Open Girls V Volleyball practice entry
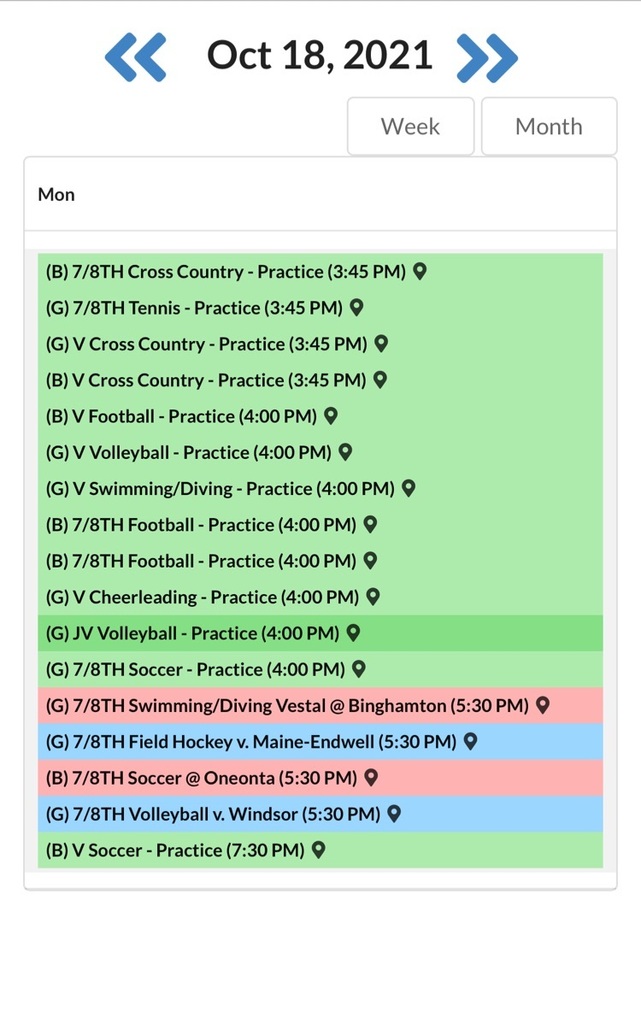This screenshot has height=1024, width=641. coord(320,452)
